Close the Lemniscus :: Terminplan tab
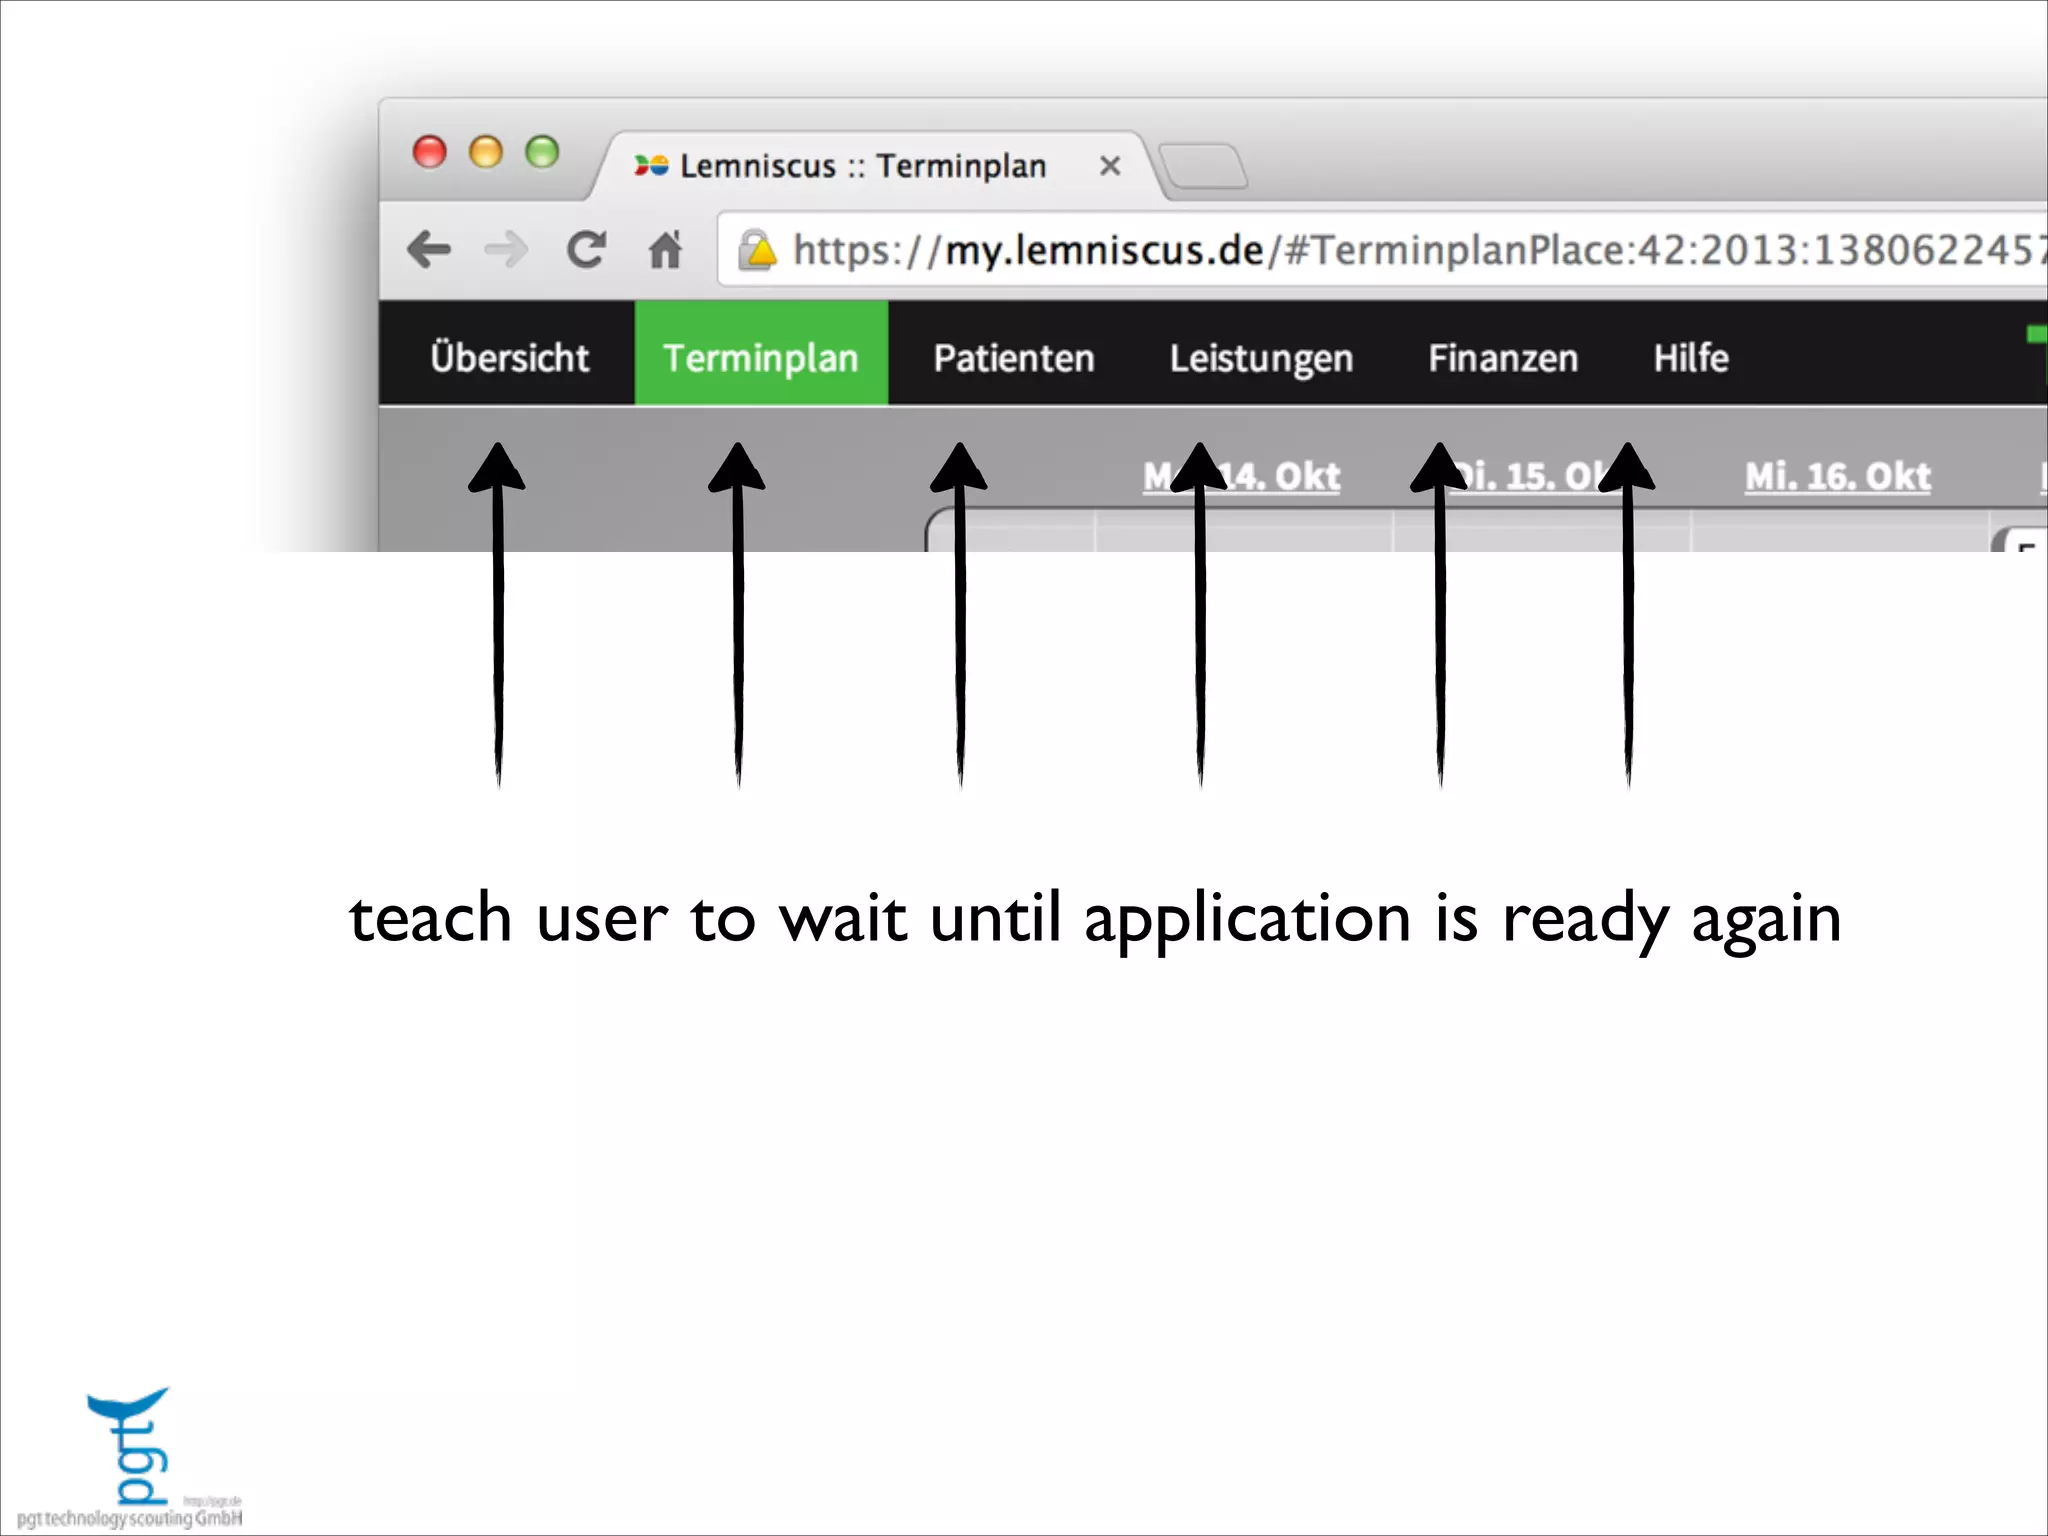Screen dimensions: 2048x1536 pyautogui.click(x=1109, y=166)
